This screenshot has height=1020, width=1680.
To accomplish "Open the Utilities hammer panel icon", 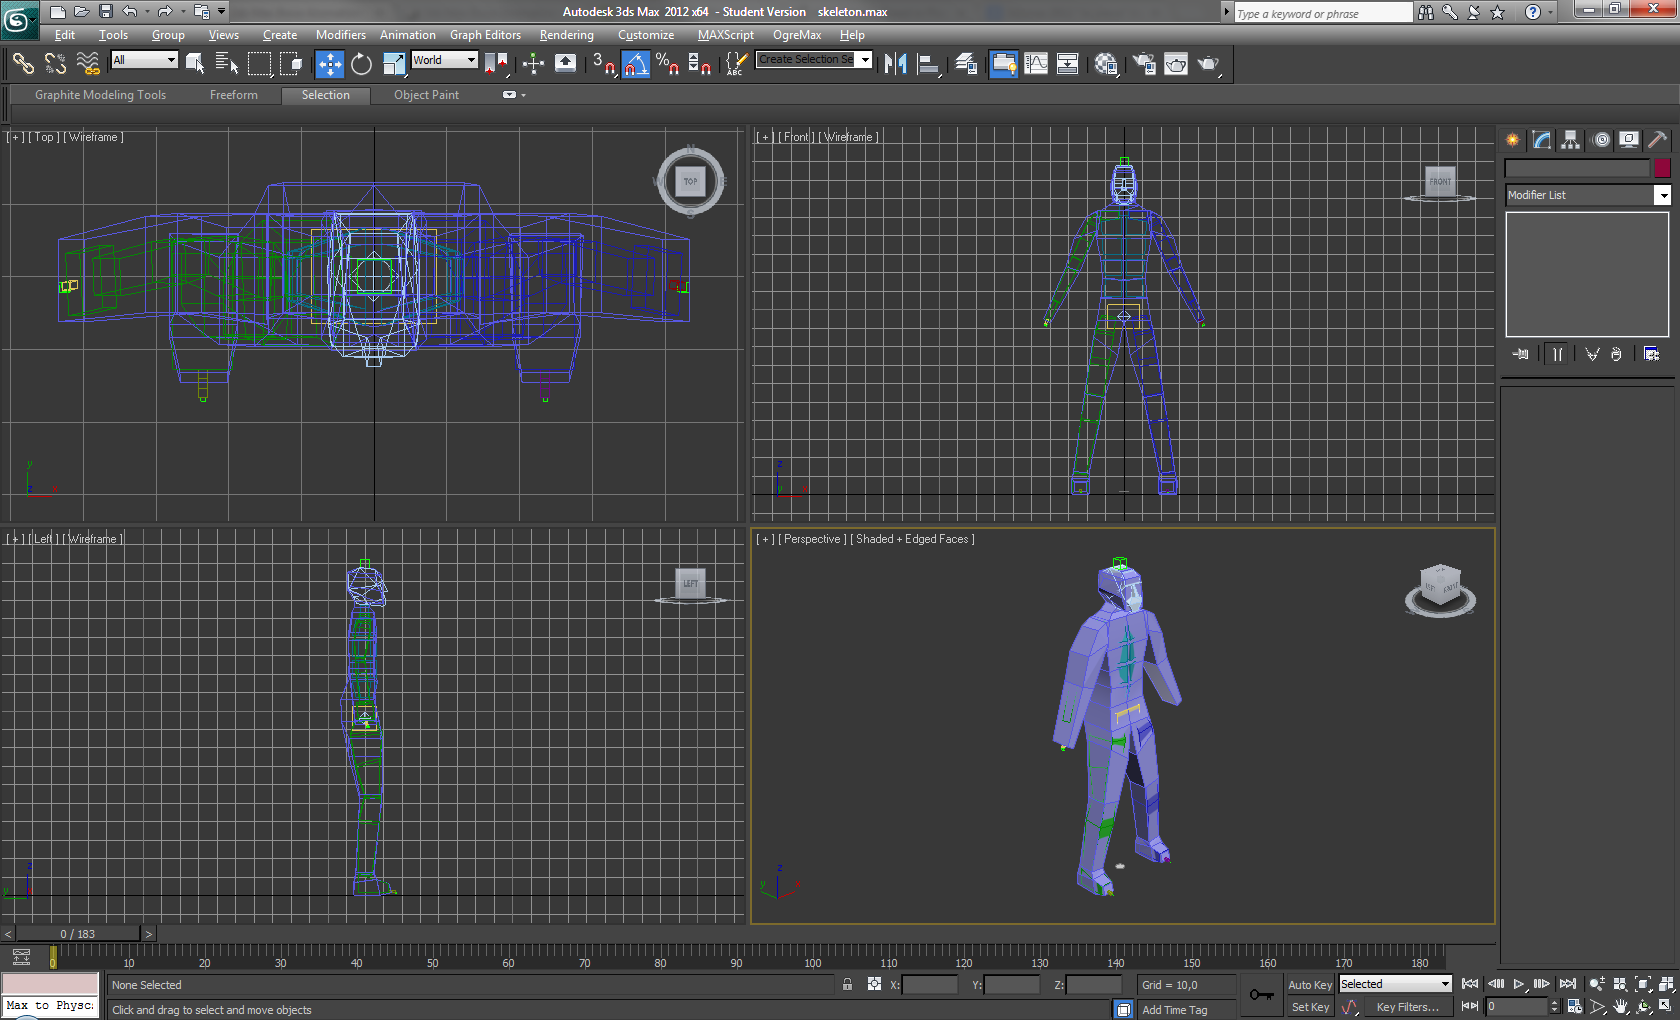I will (1657, 140).
